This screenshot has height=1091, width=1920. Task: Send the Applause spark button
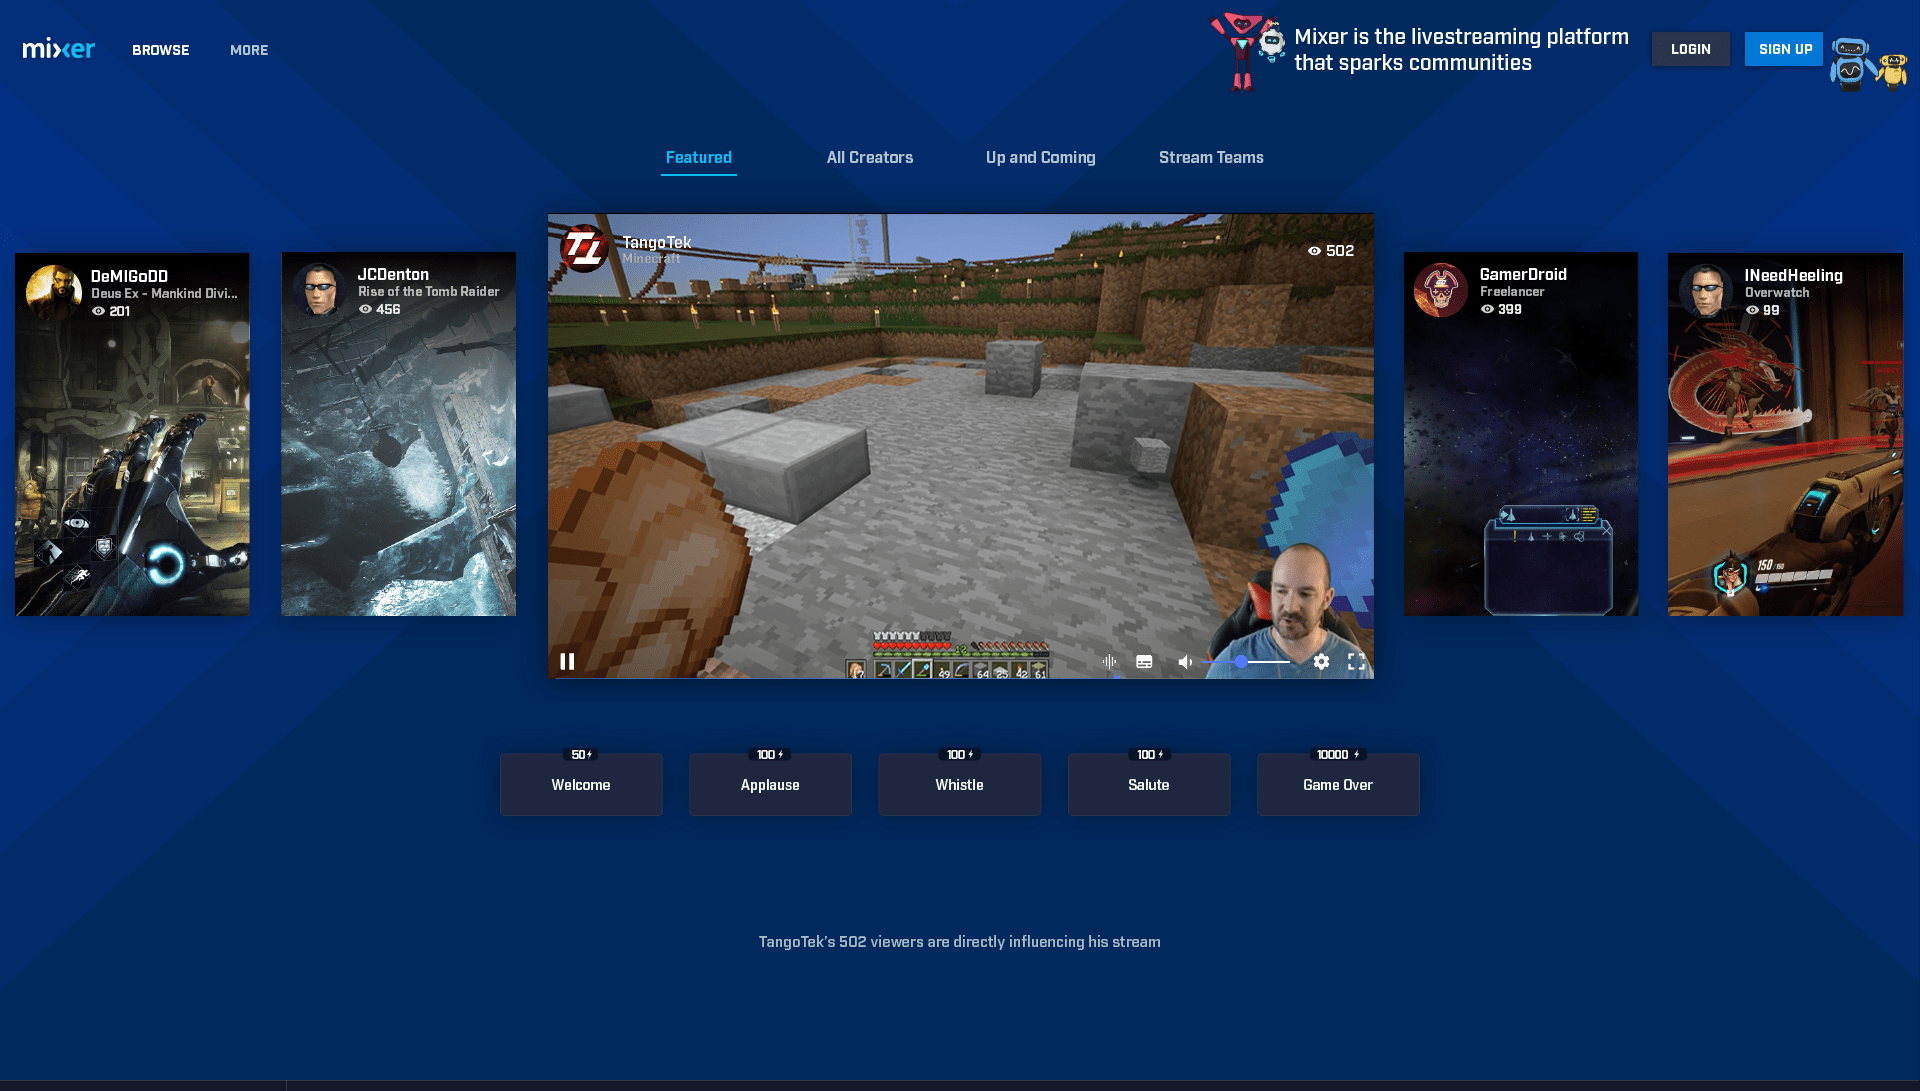(x=770, y=785)
